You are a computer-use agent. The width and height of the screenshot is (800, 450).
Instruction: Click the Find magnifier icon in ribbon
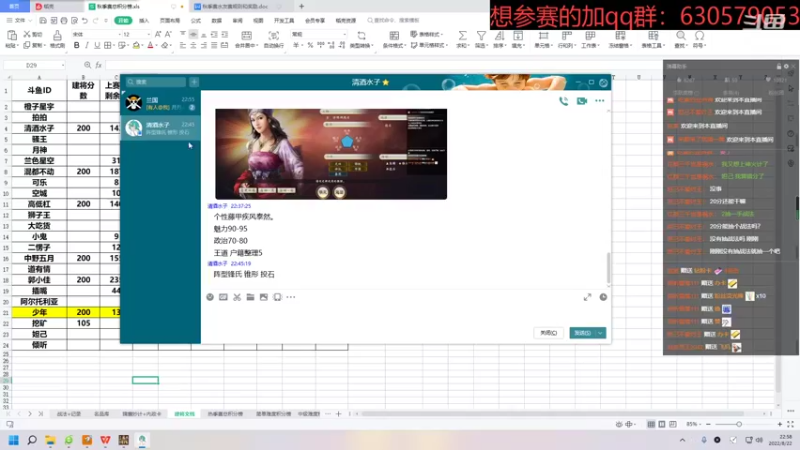pyautogui.click(x=681, y=36)
